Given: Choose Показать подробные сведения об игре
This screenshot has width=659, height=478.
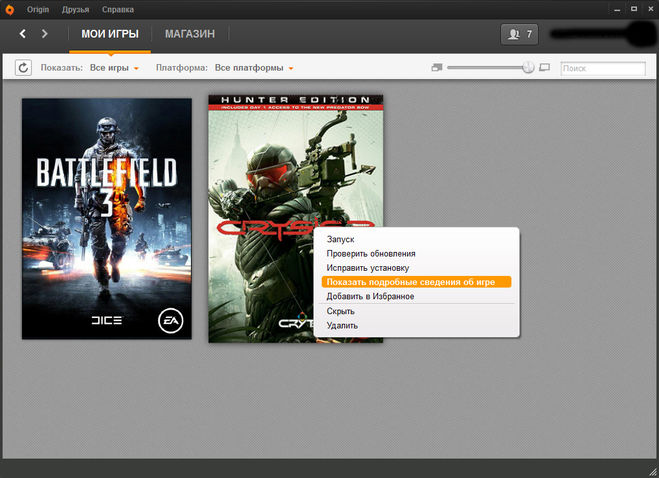Looking at the screenshot, I should [416, 282].
